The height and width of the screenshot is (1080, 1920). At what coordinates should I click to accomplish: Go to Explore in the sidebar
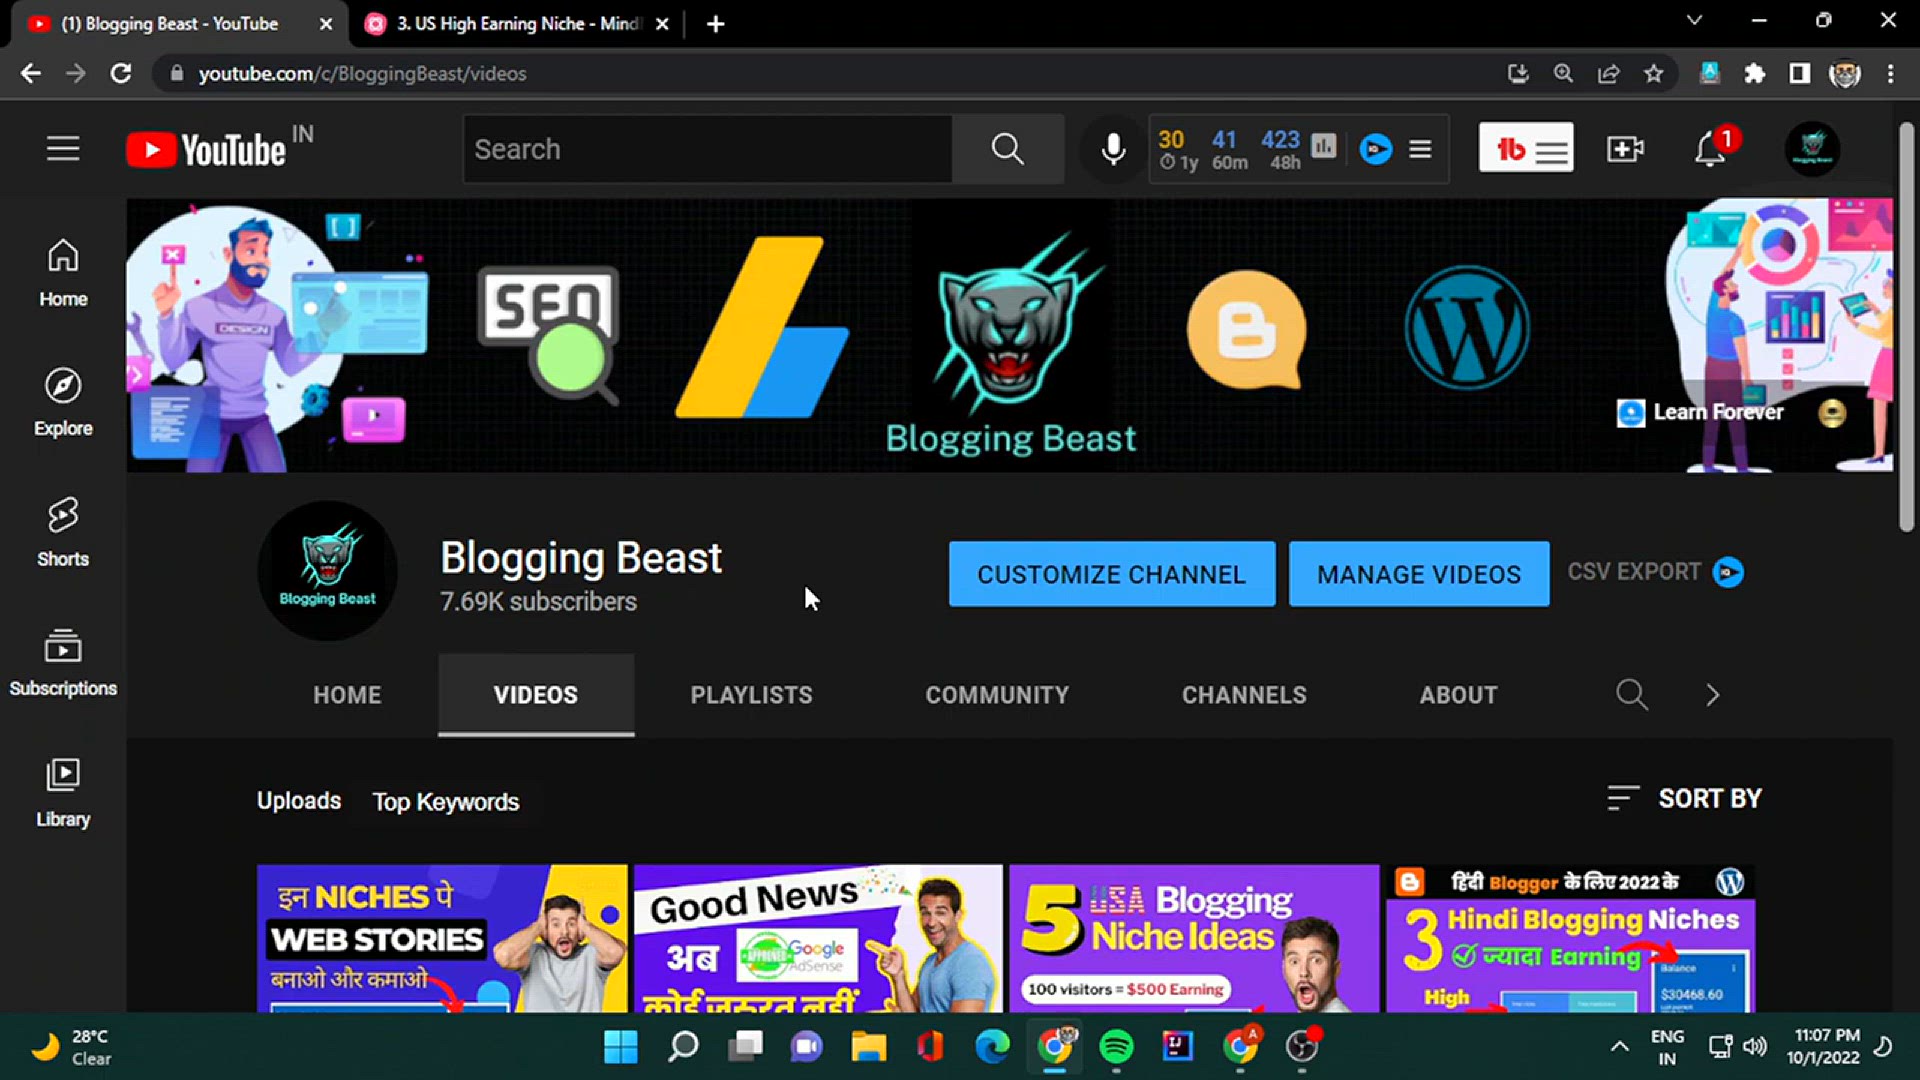(63, 402)
